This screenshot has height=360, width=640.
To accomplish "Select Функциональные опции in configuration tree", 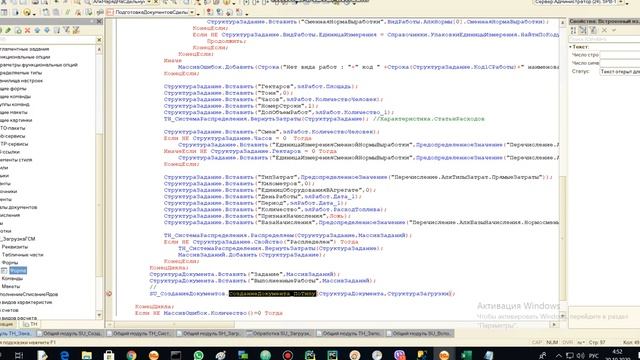I will [x=25, y=57].
